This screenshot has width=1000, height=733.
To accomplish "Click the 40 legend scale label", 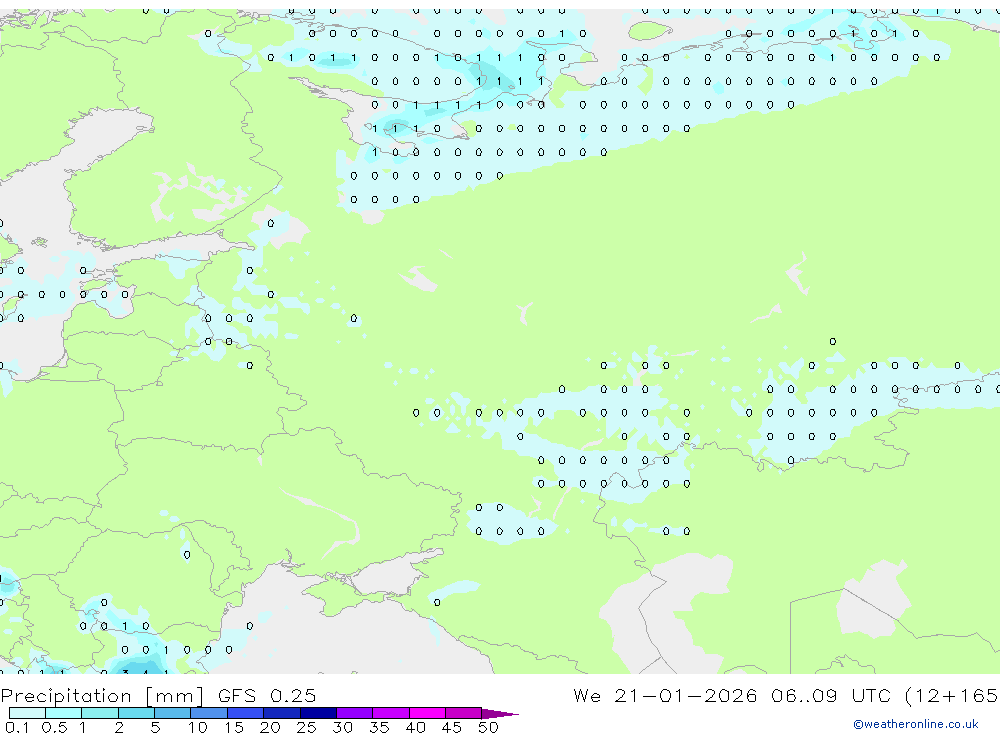I will click(x=415, y=727).
